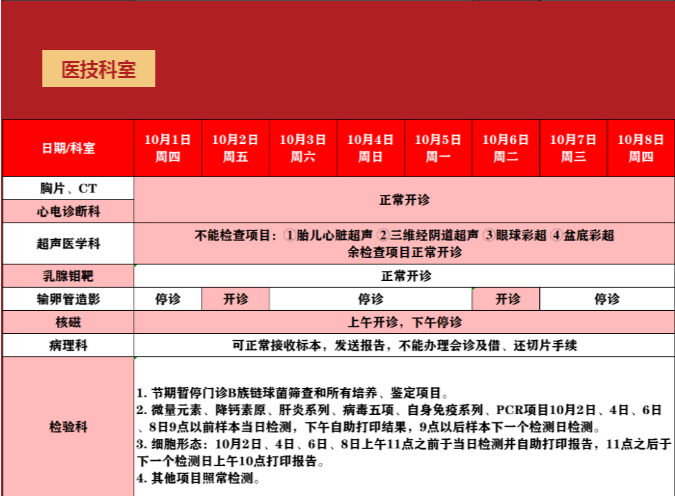
Task: Select the 10月4日 周日 header cell
Action: point(371,148)
